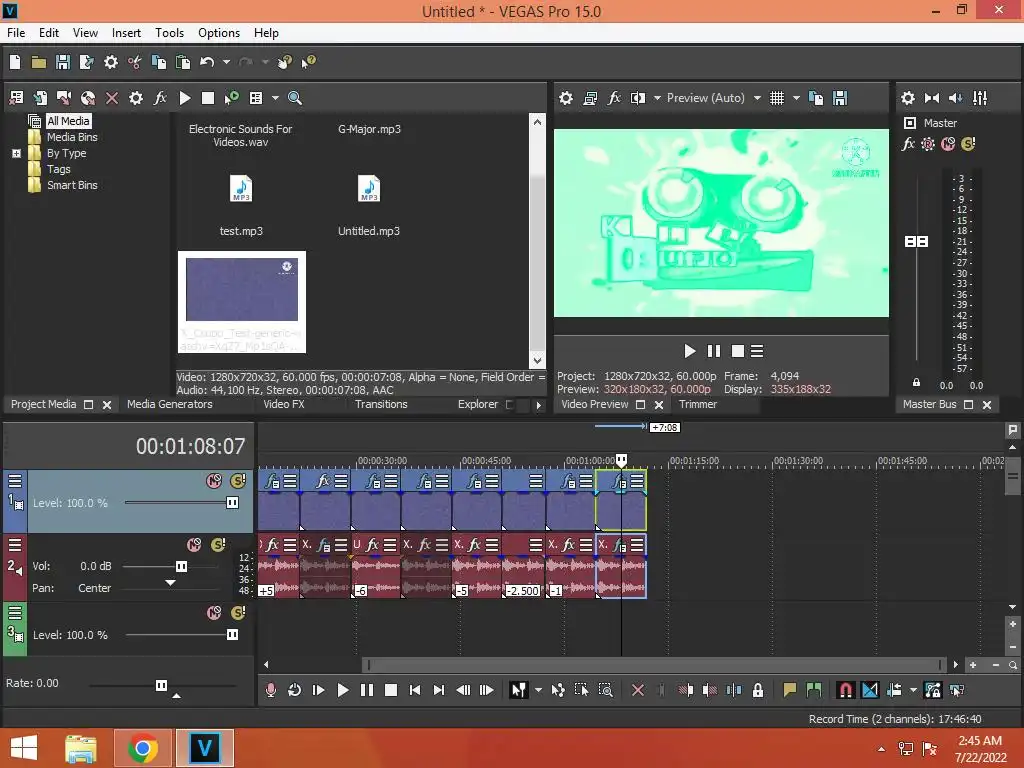Undo the last action
This screenshot has width=1024, height=768.
click(x=207, y=62)
